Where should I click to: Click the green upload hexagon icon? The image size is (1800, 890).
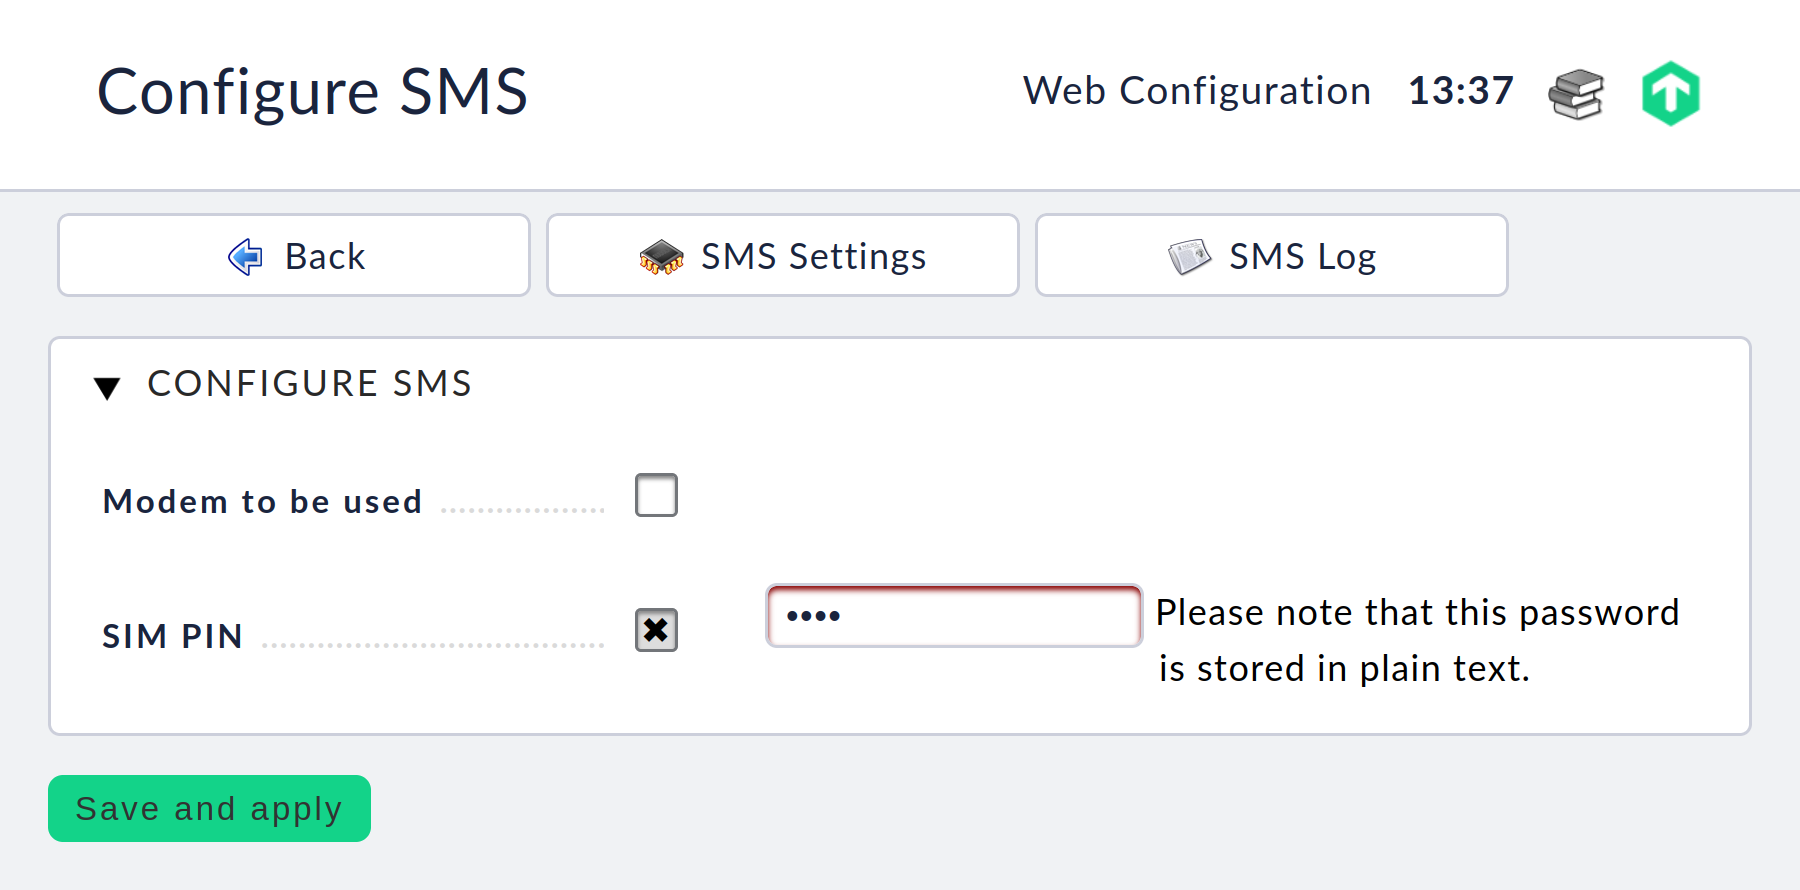tap(1671, 92)
